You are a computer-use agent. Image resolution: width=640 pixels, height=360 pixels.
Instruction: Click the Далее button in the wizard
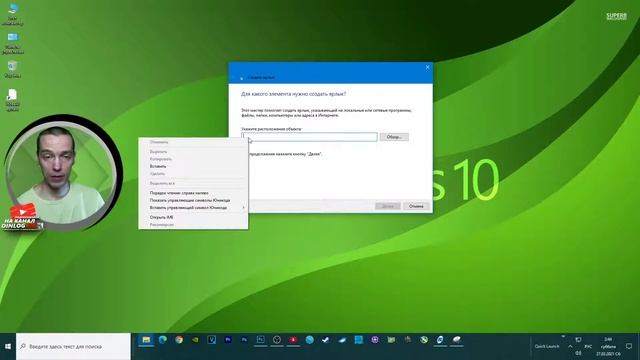tap(388, 206)
